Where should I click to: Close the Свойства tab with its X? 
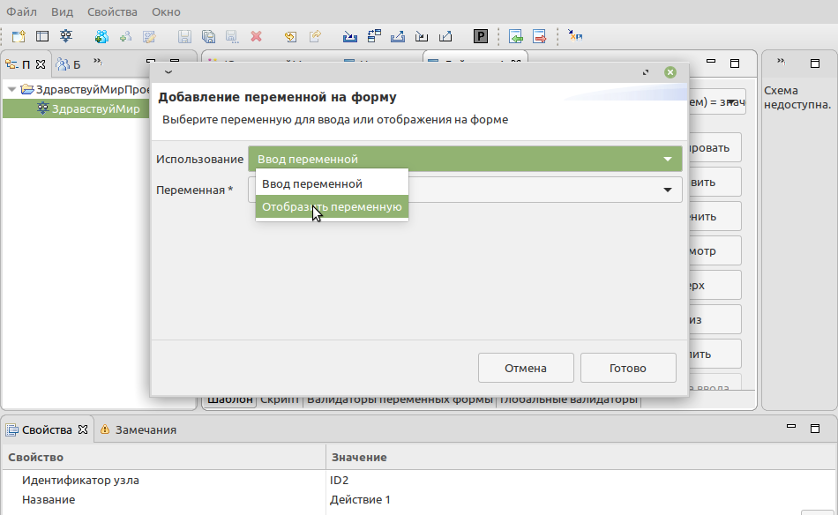click(82, 429)
